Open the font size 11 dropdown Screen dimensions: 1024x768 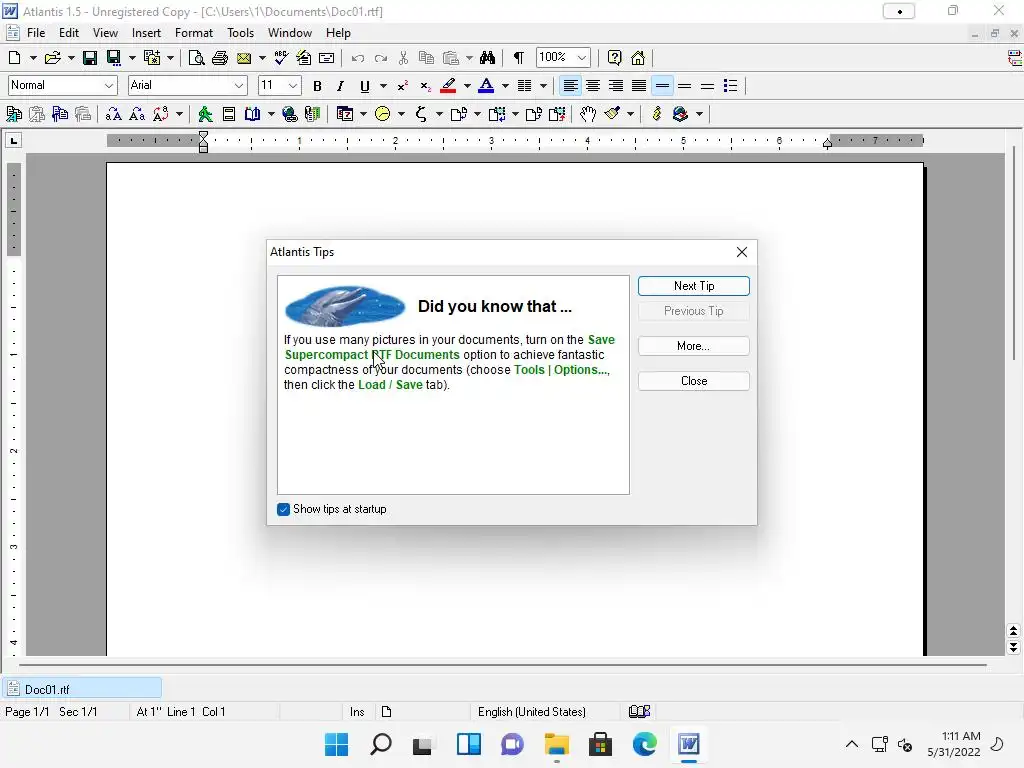point(293,86)
